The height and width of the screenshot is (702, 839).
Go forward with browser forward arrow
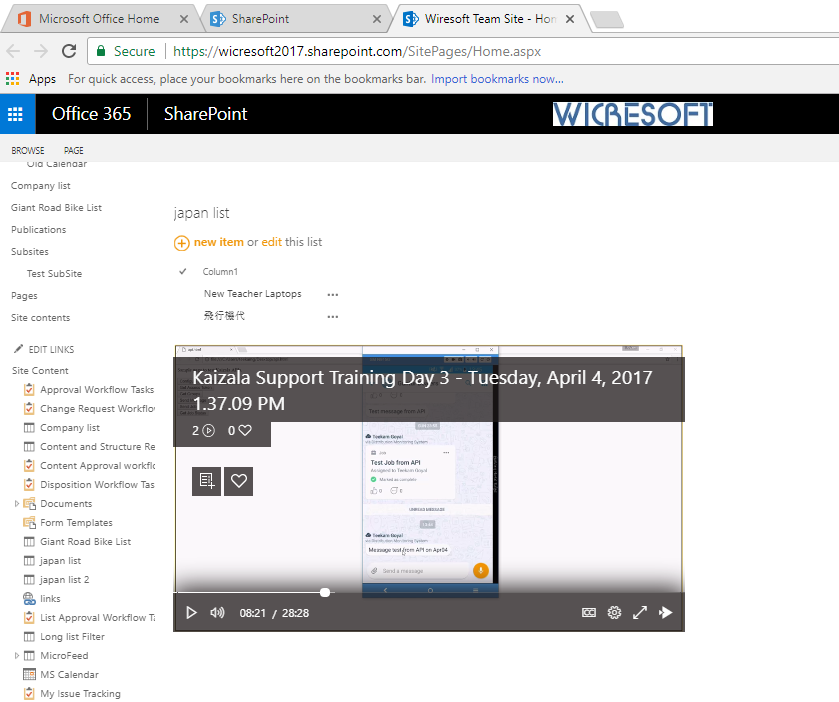click(41, 51)
